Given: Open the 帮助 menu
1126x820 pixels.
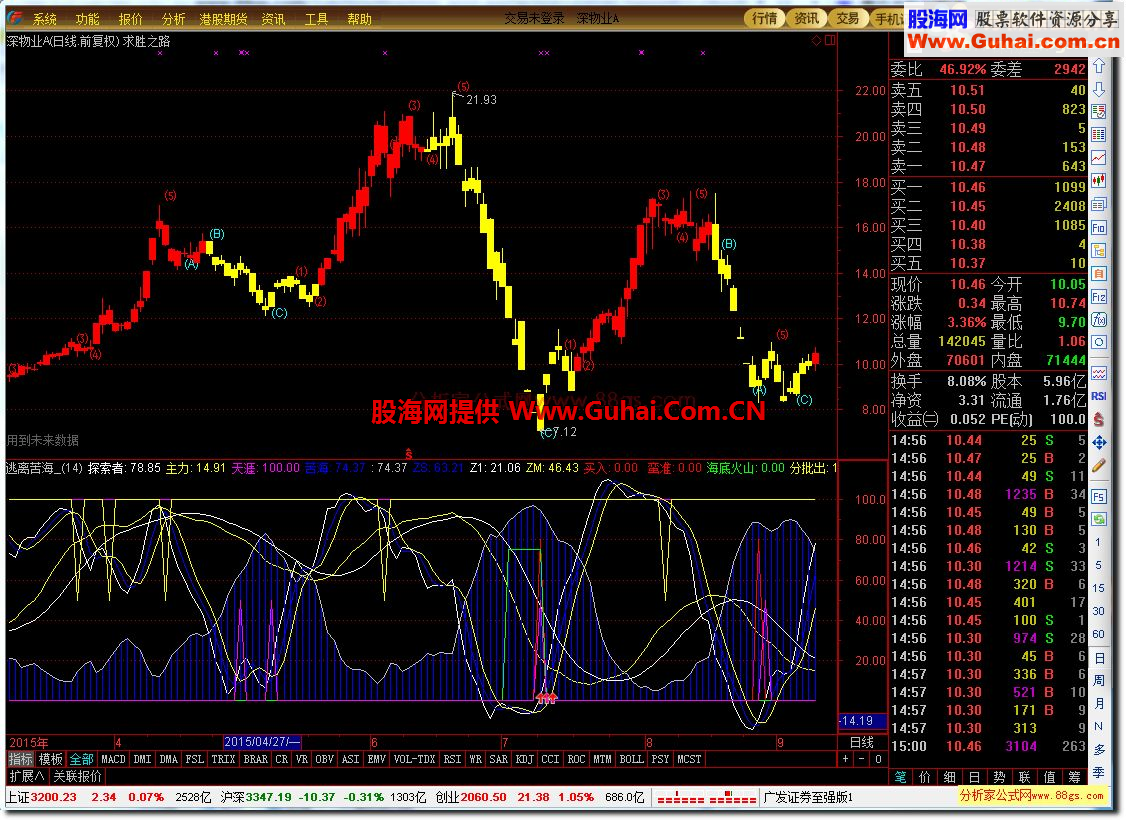Looking at the screenshot, I should 359,19.
